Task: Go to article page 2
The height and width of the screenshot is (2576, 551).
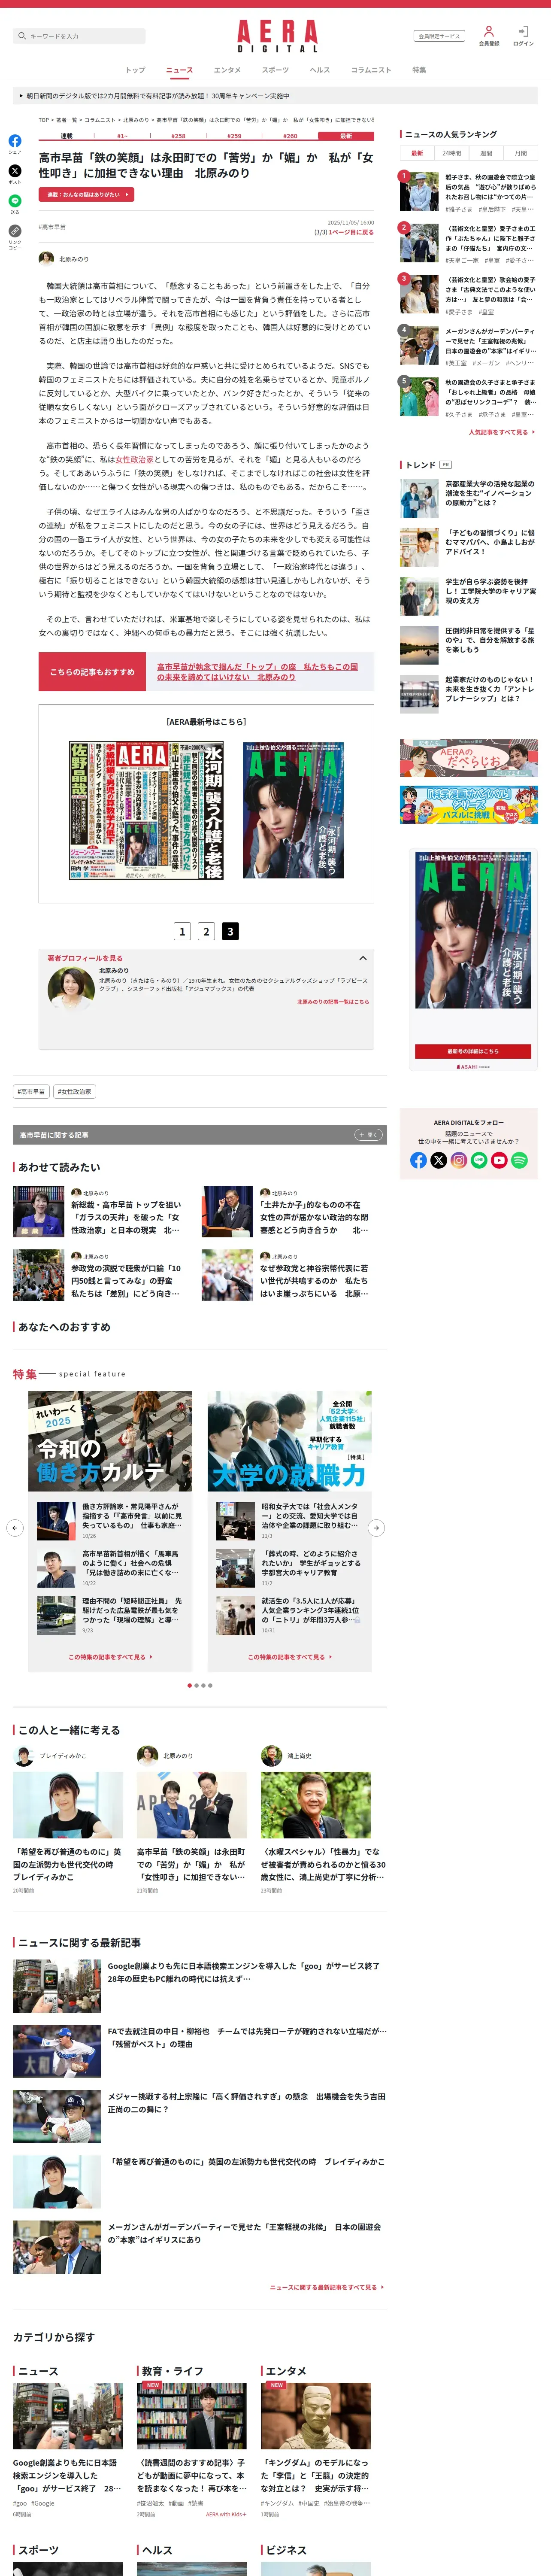Action: point(206,931)
